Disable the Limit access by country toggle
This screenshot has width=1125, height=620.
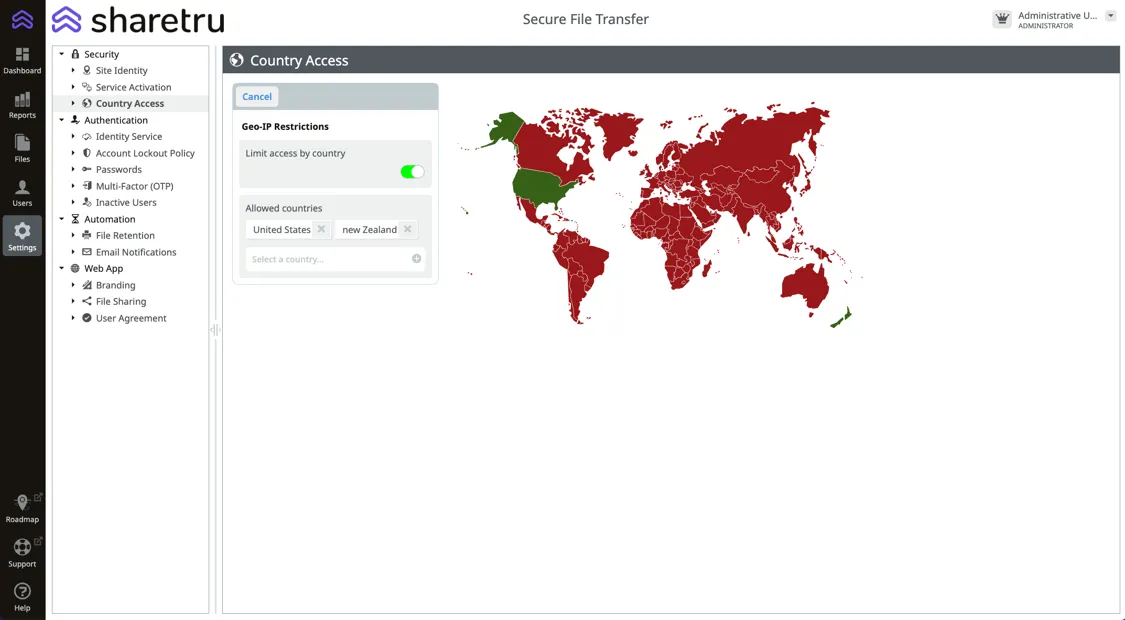412,172
